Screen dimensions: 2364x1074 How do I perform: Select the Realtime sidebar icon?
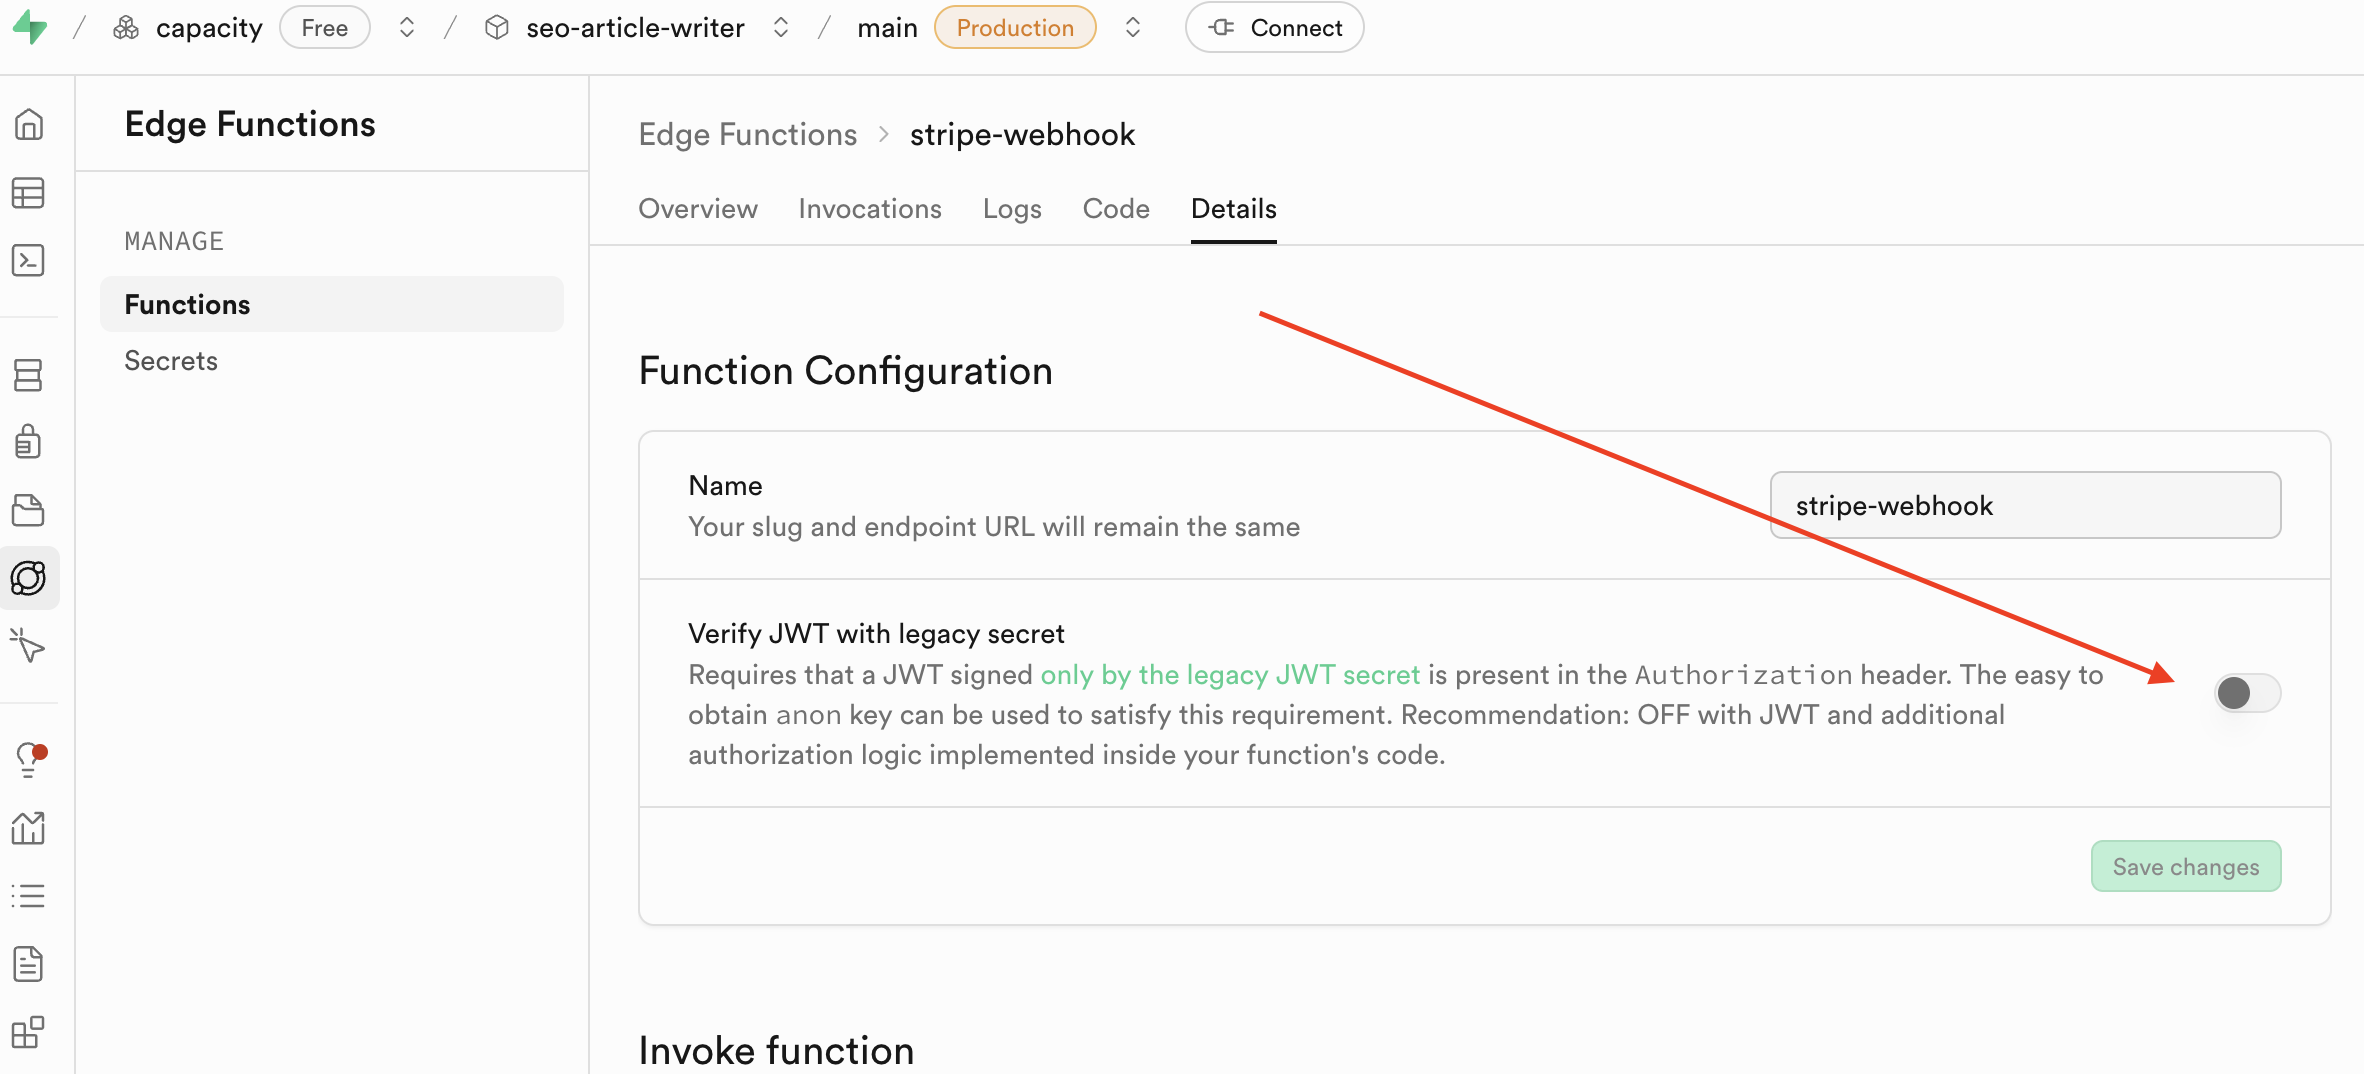click(29, 646)
